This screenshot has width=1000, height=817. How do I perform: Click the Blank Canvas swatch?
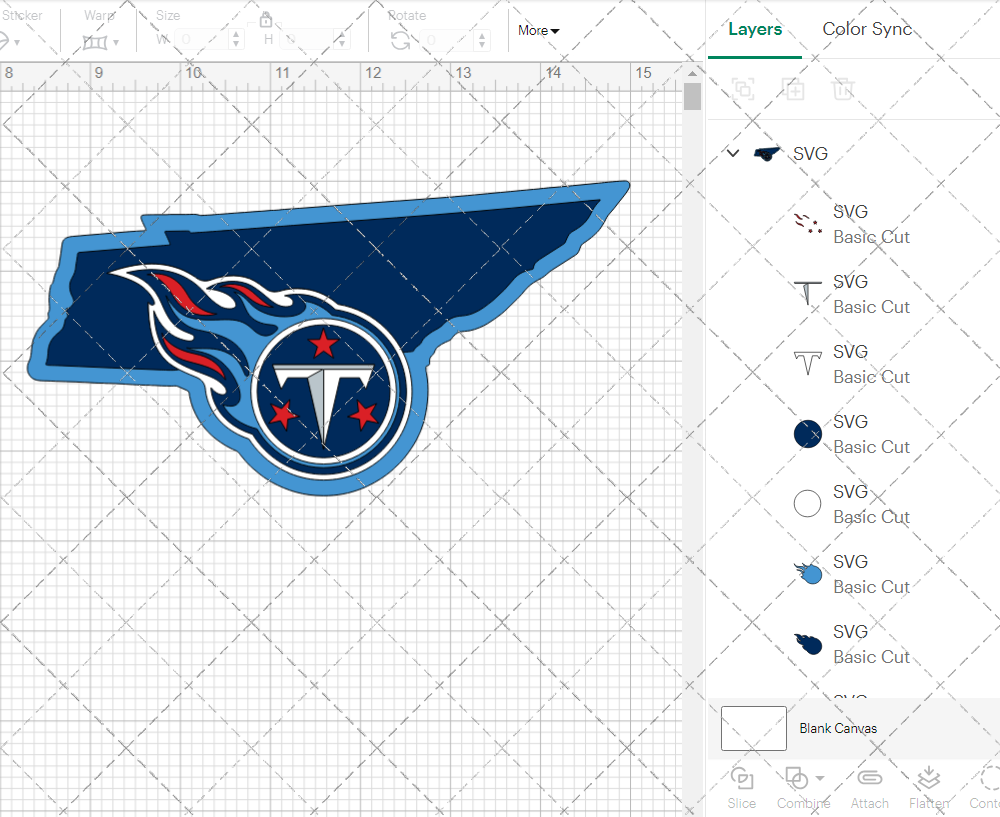point(753,728)
